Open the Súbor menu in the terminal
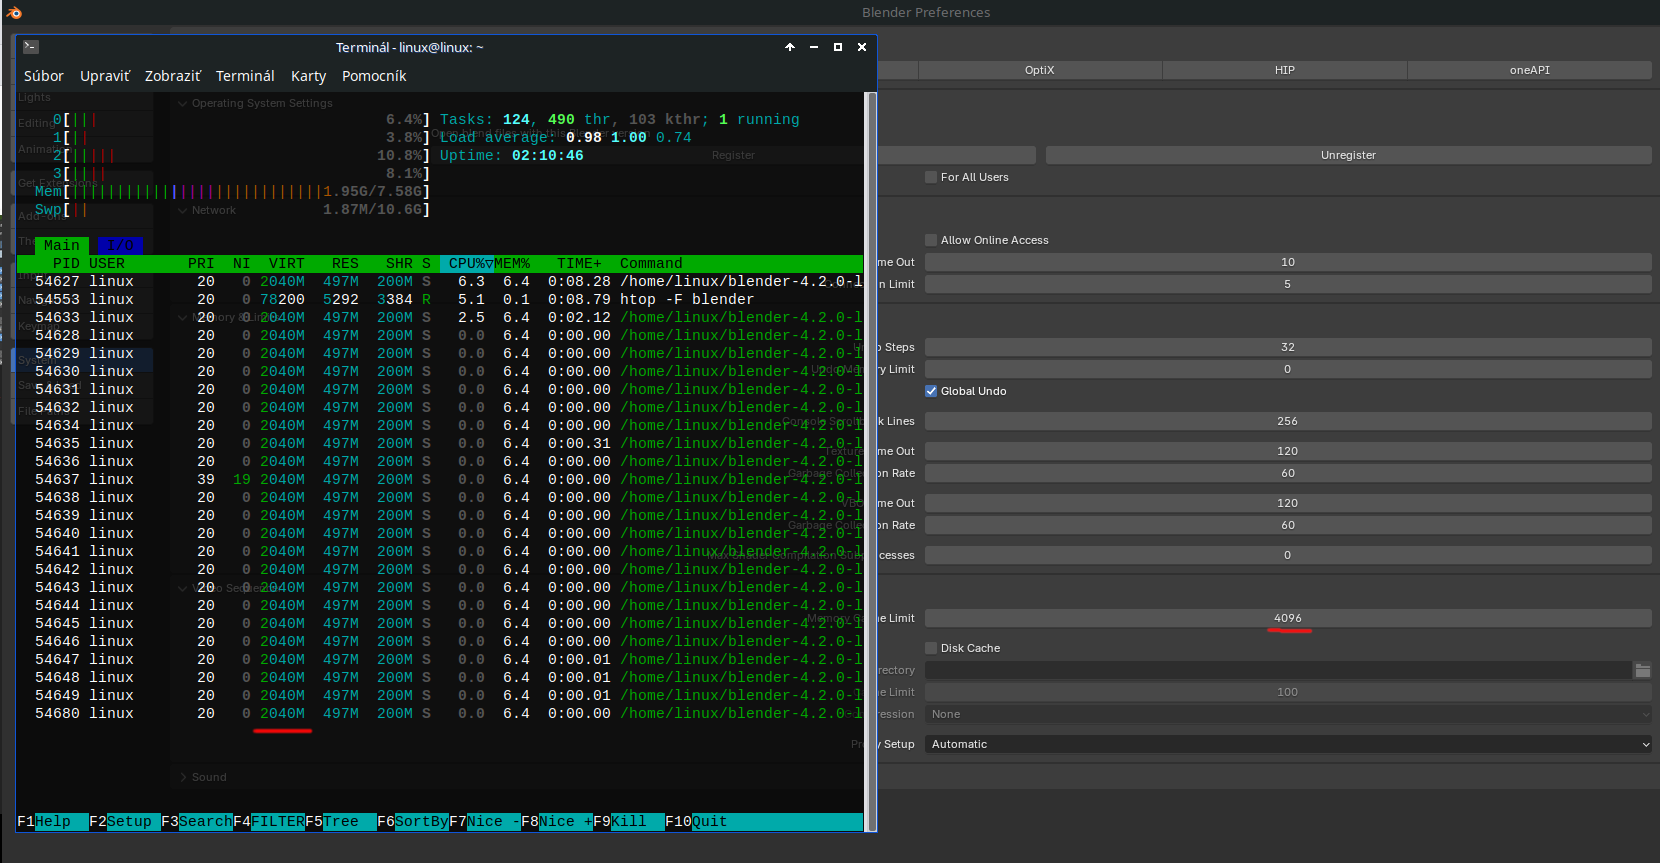This screenshot has width=1660, height=863. tap(43, 76)
